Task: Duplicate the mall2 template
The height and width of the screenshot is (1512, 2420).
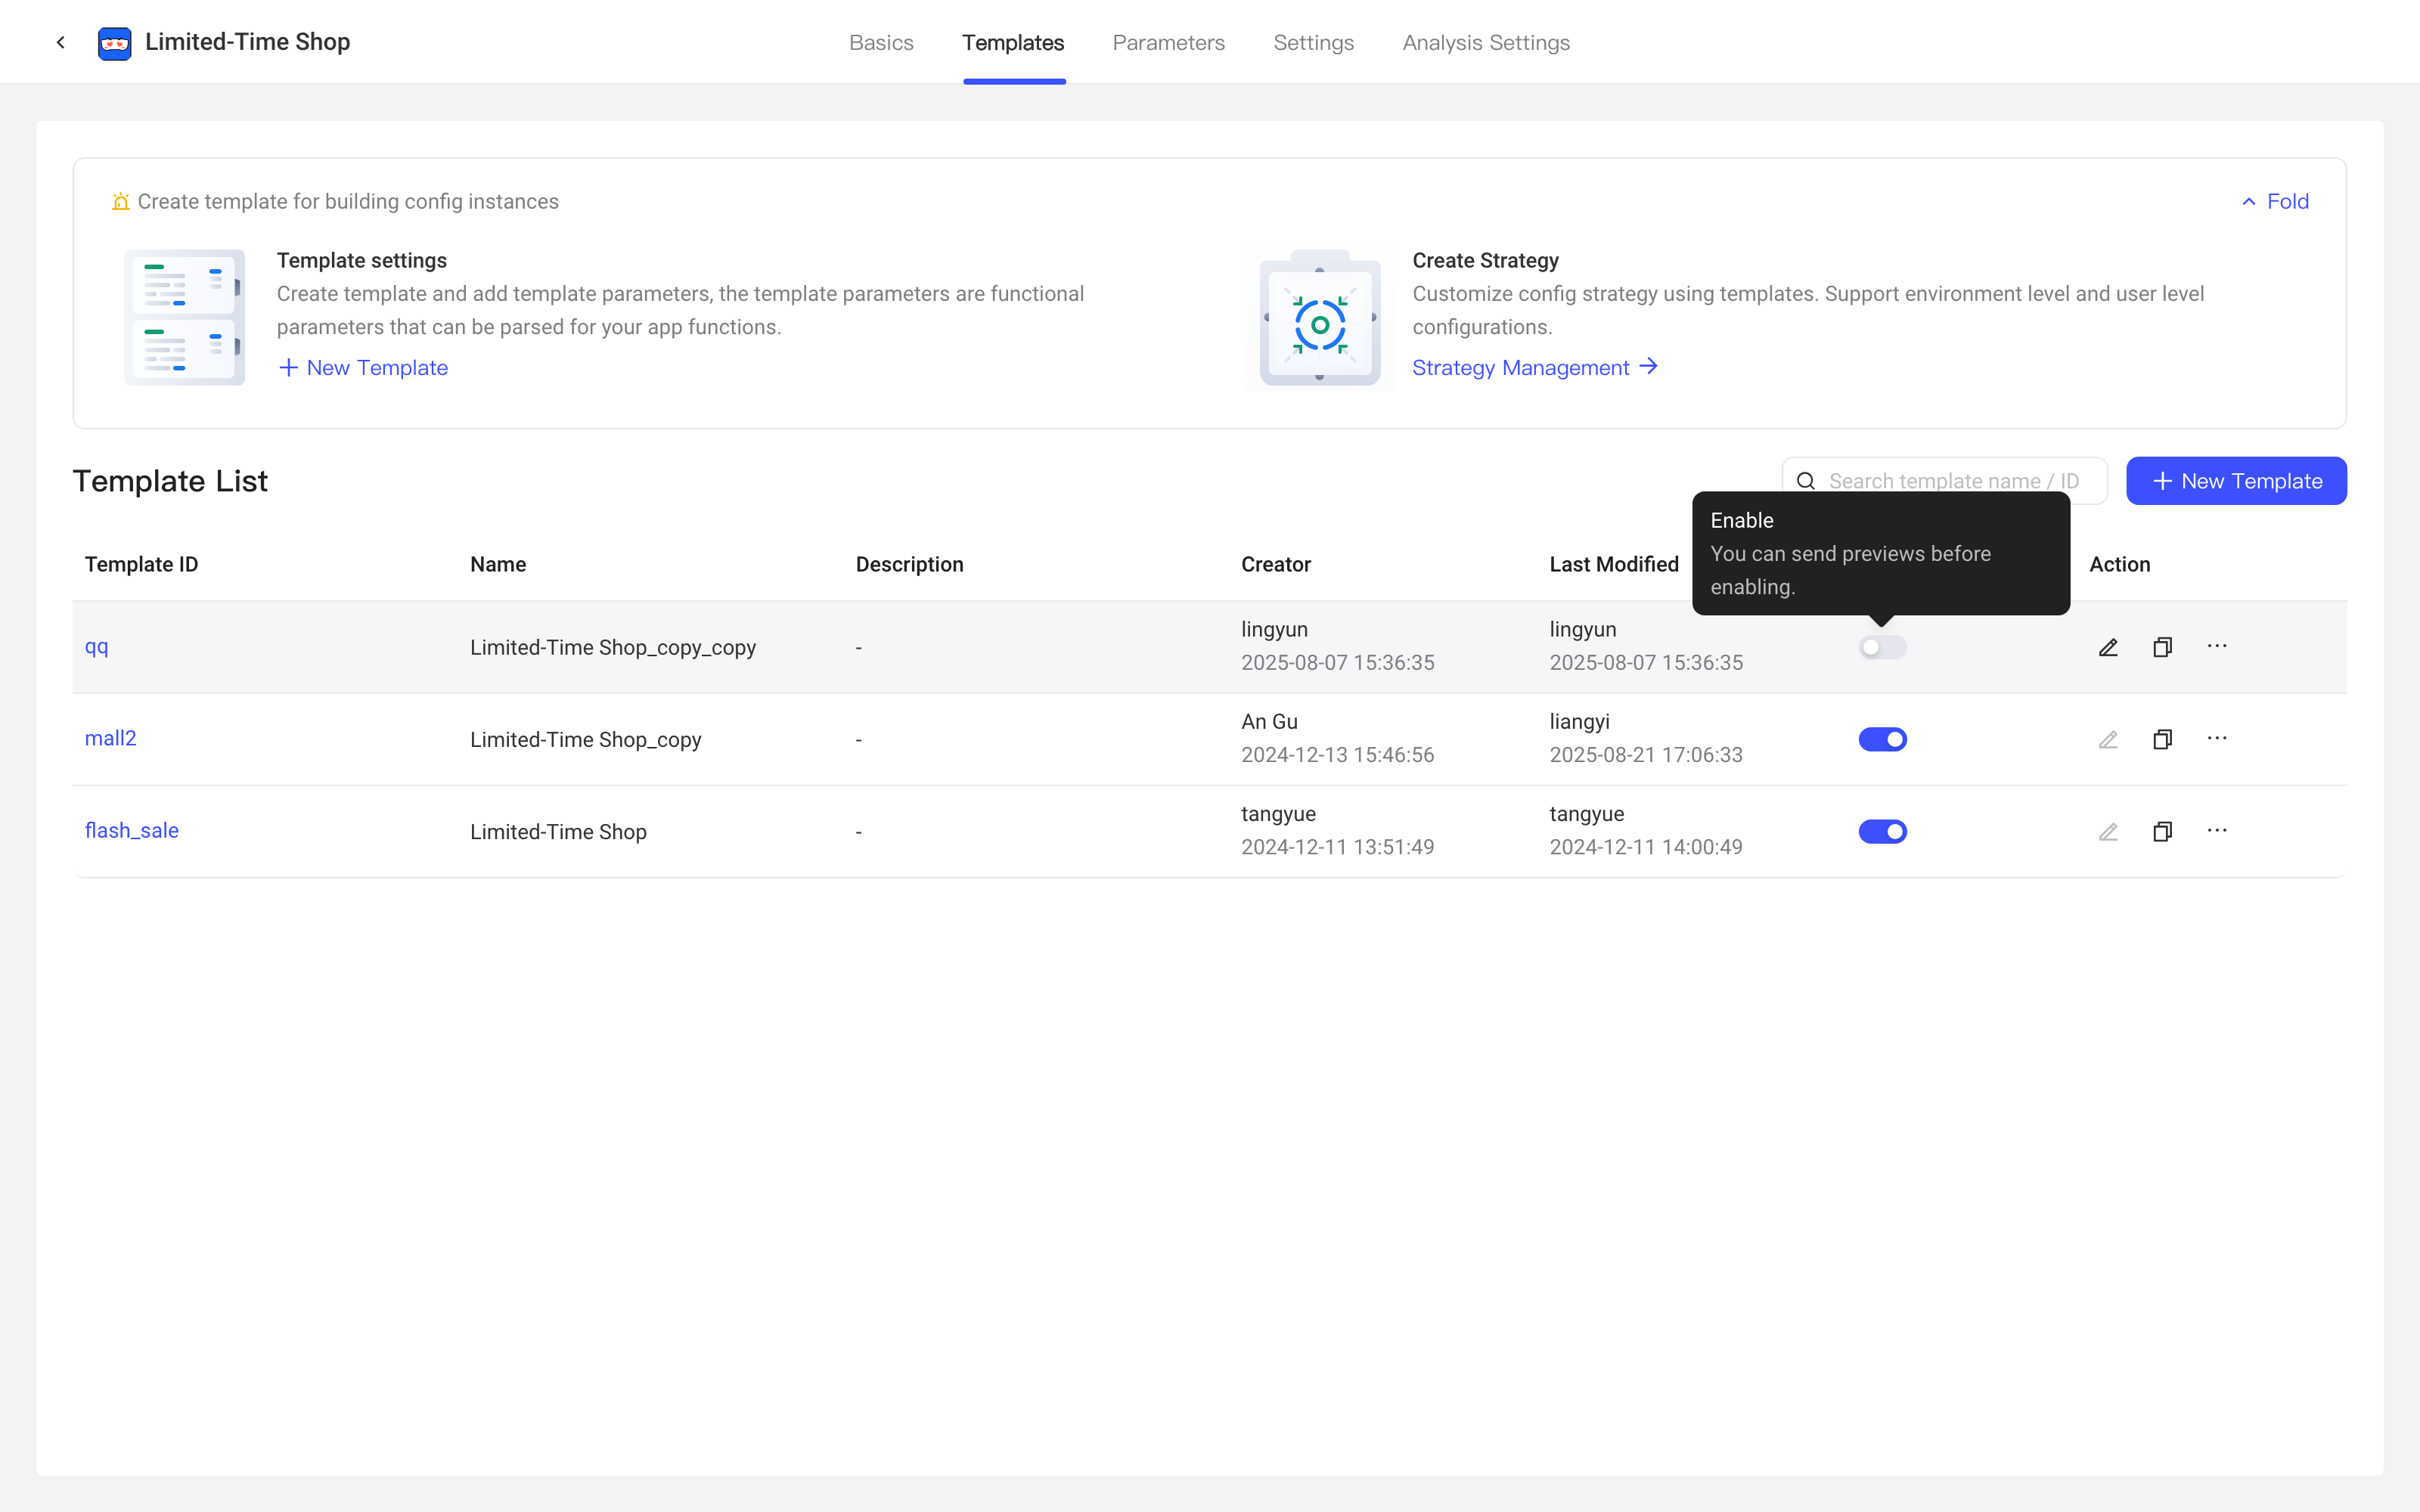Action: 2162,739
